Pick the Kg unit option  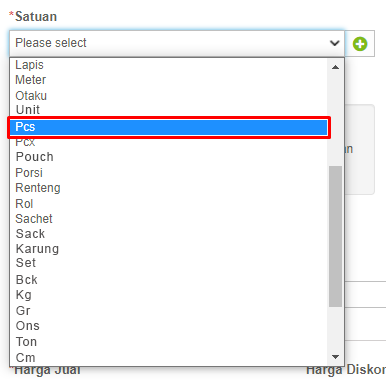tap(169, 295)
